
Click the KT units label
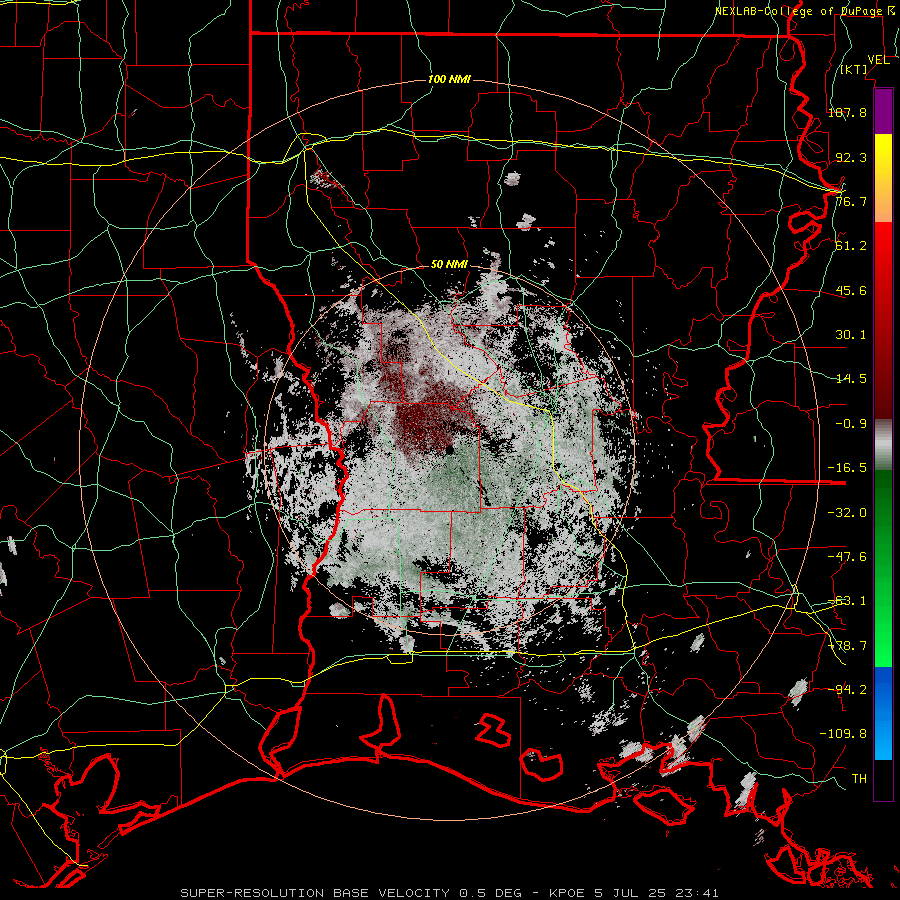tap(854, 69)
